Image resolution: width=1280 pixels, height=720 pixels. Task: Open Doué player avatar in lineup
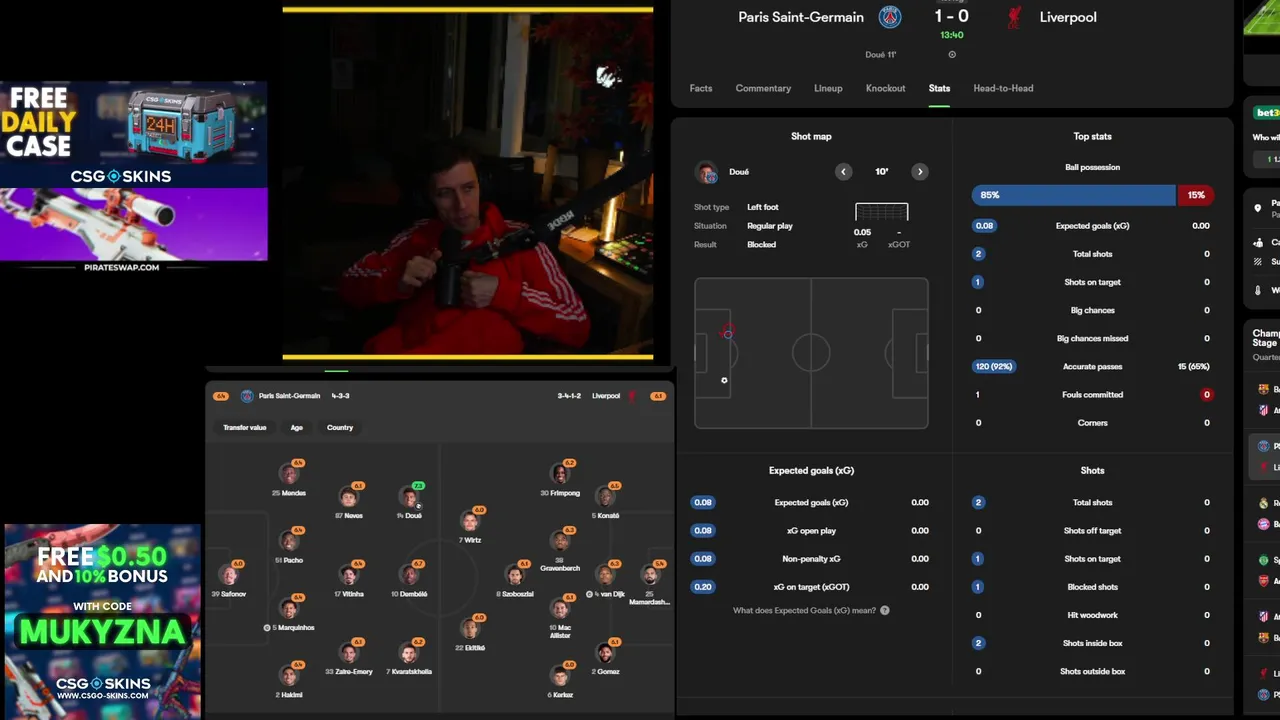coord(409,497)
